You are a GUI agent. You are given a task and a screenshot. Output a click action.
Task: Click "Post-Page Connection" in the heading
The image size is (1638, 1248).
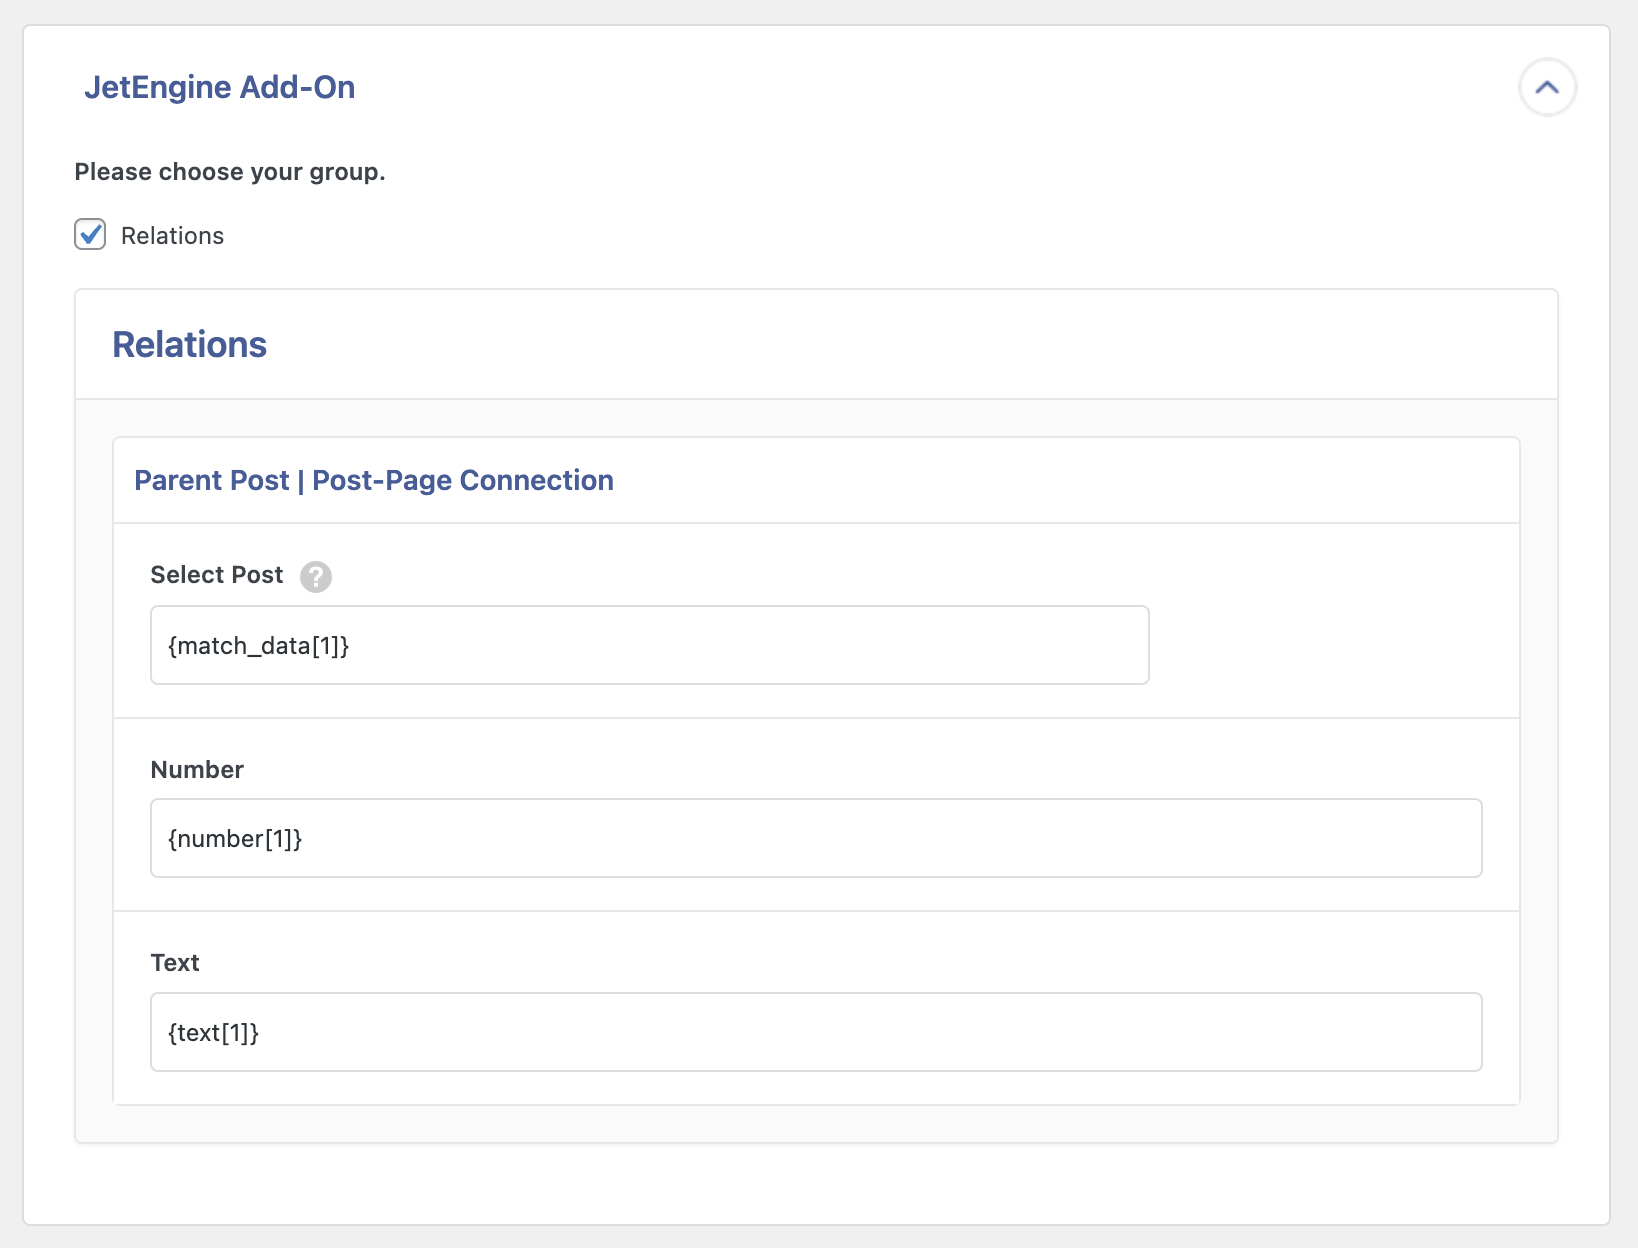point(462,481)
